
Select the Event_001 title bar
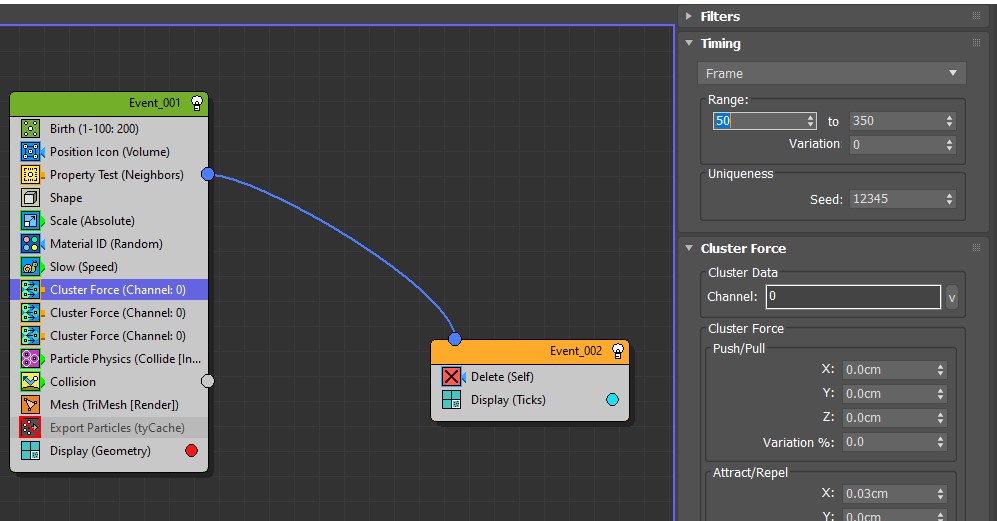coord(109,104)
